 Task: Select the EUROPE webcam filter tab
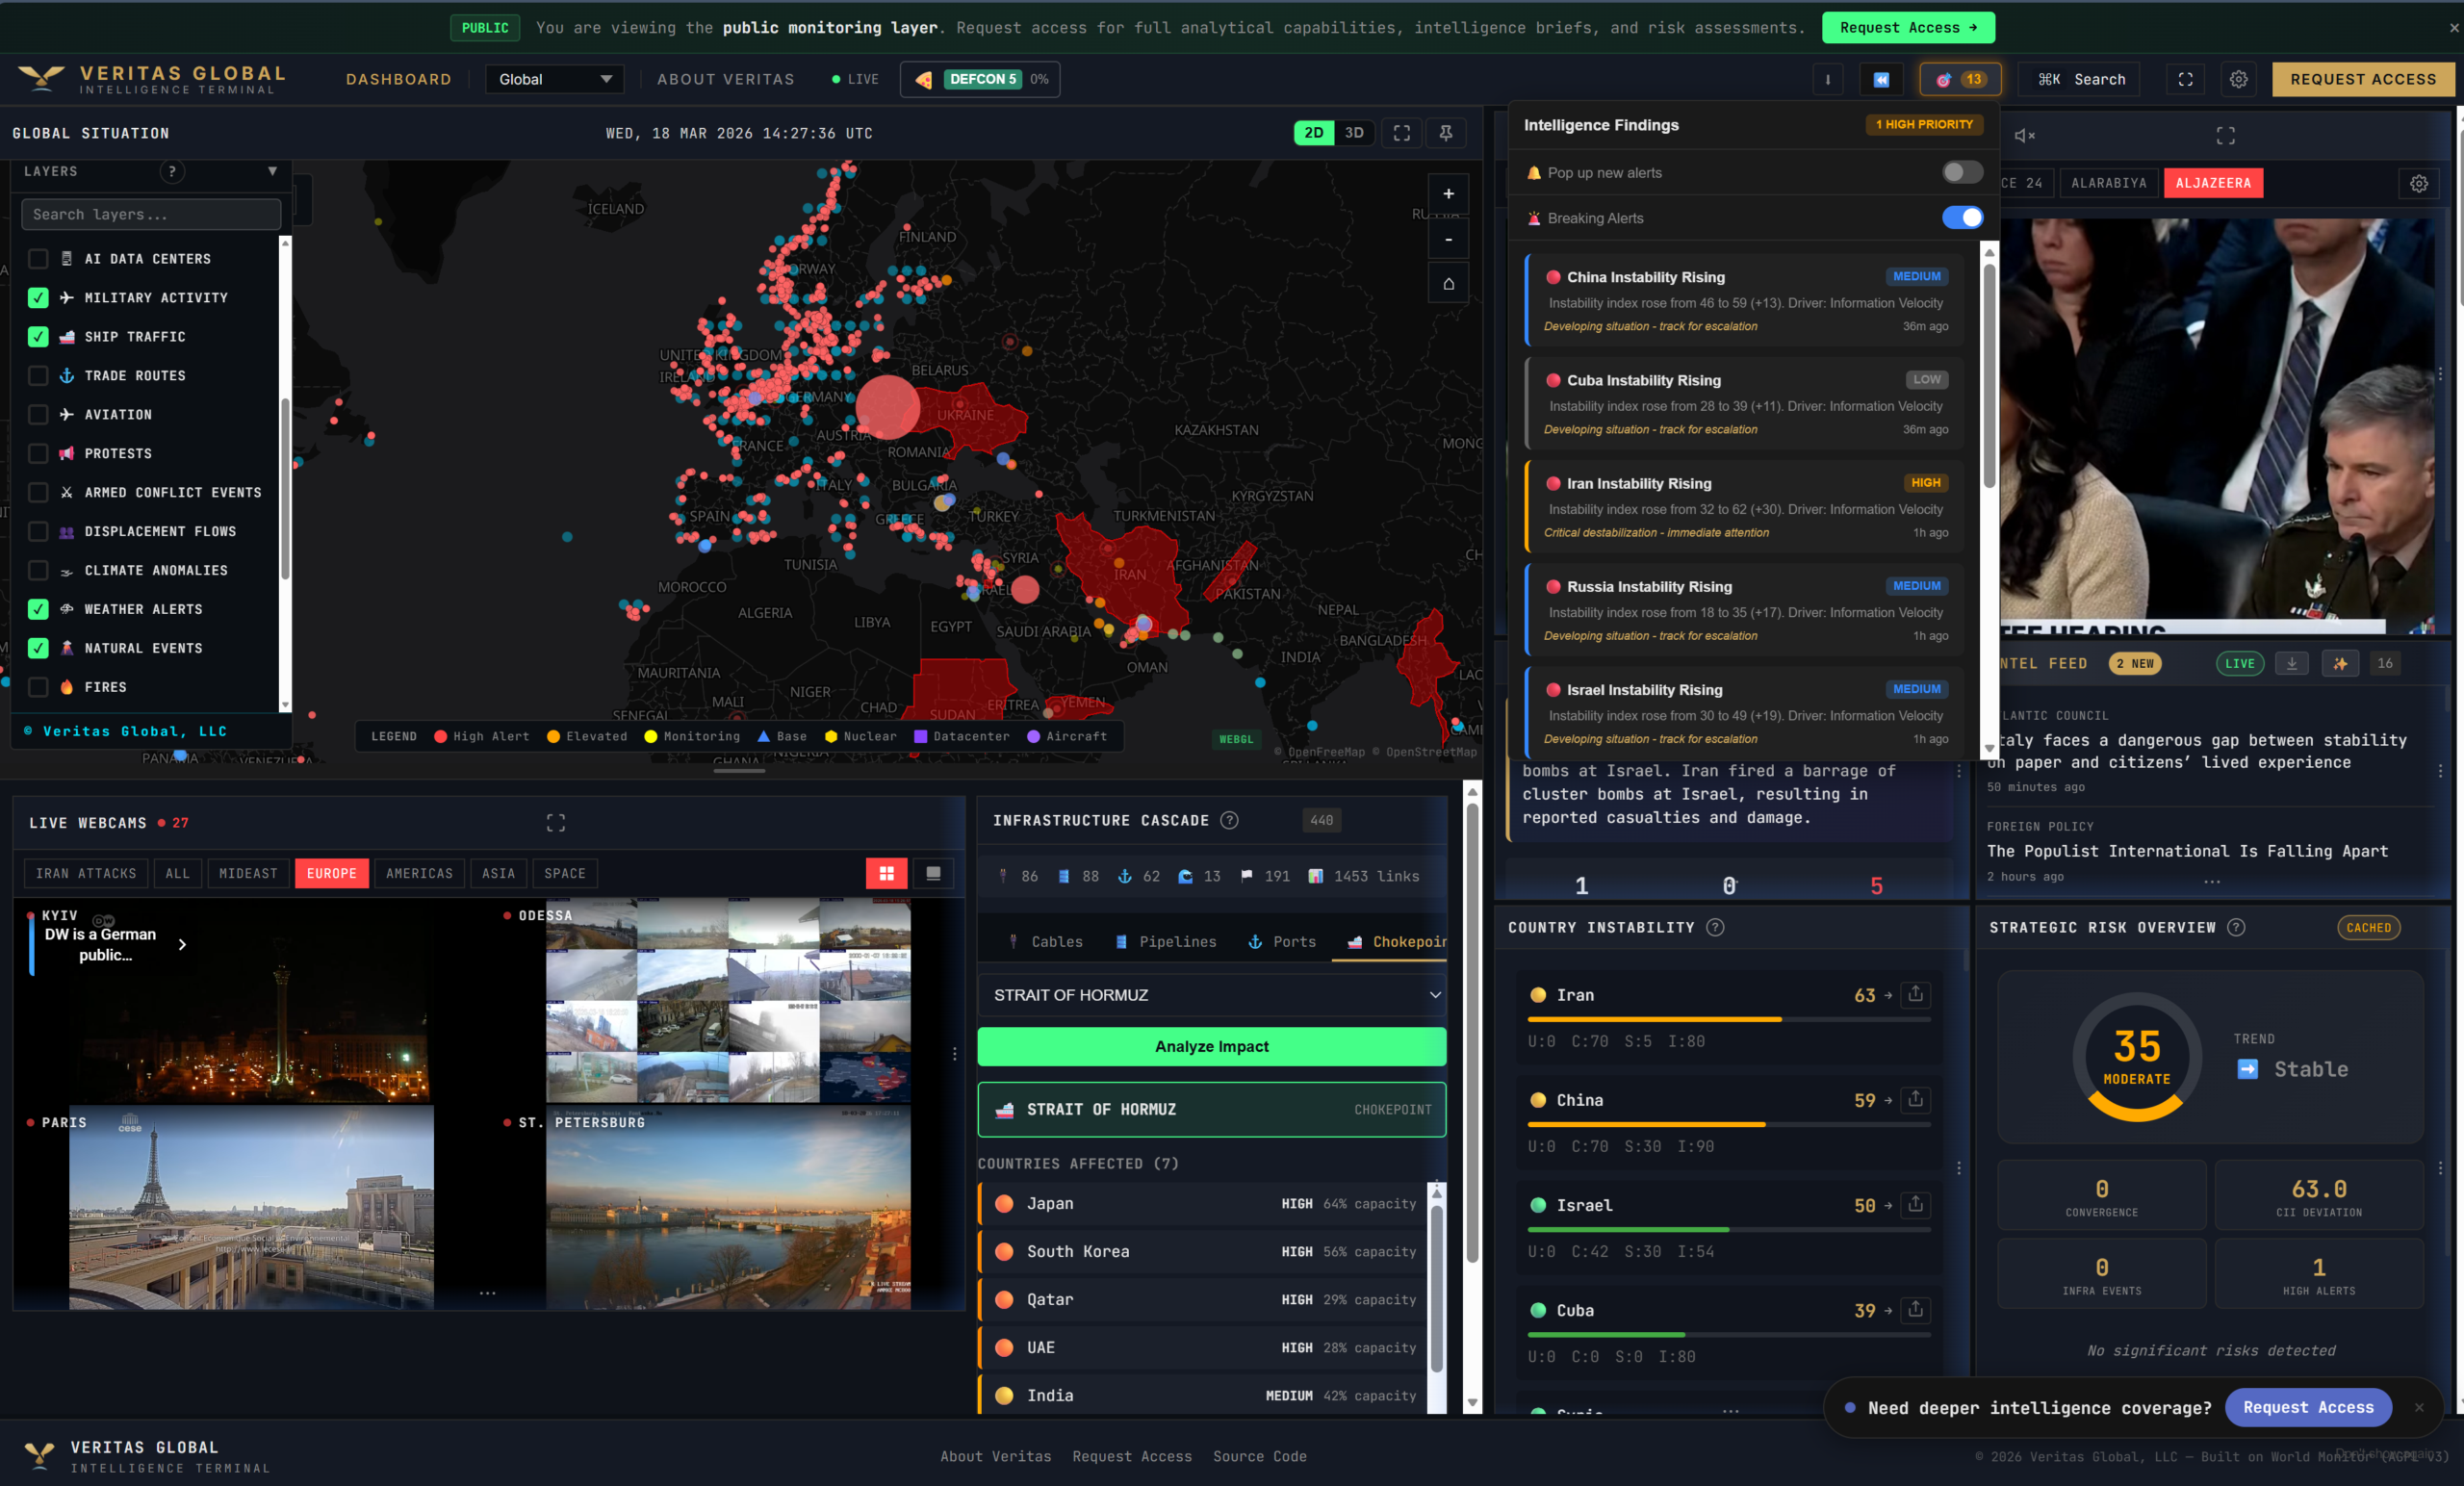click(x=331, y=873)
